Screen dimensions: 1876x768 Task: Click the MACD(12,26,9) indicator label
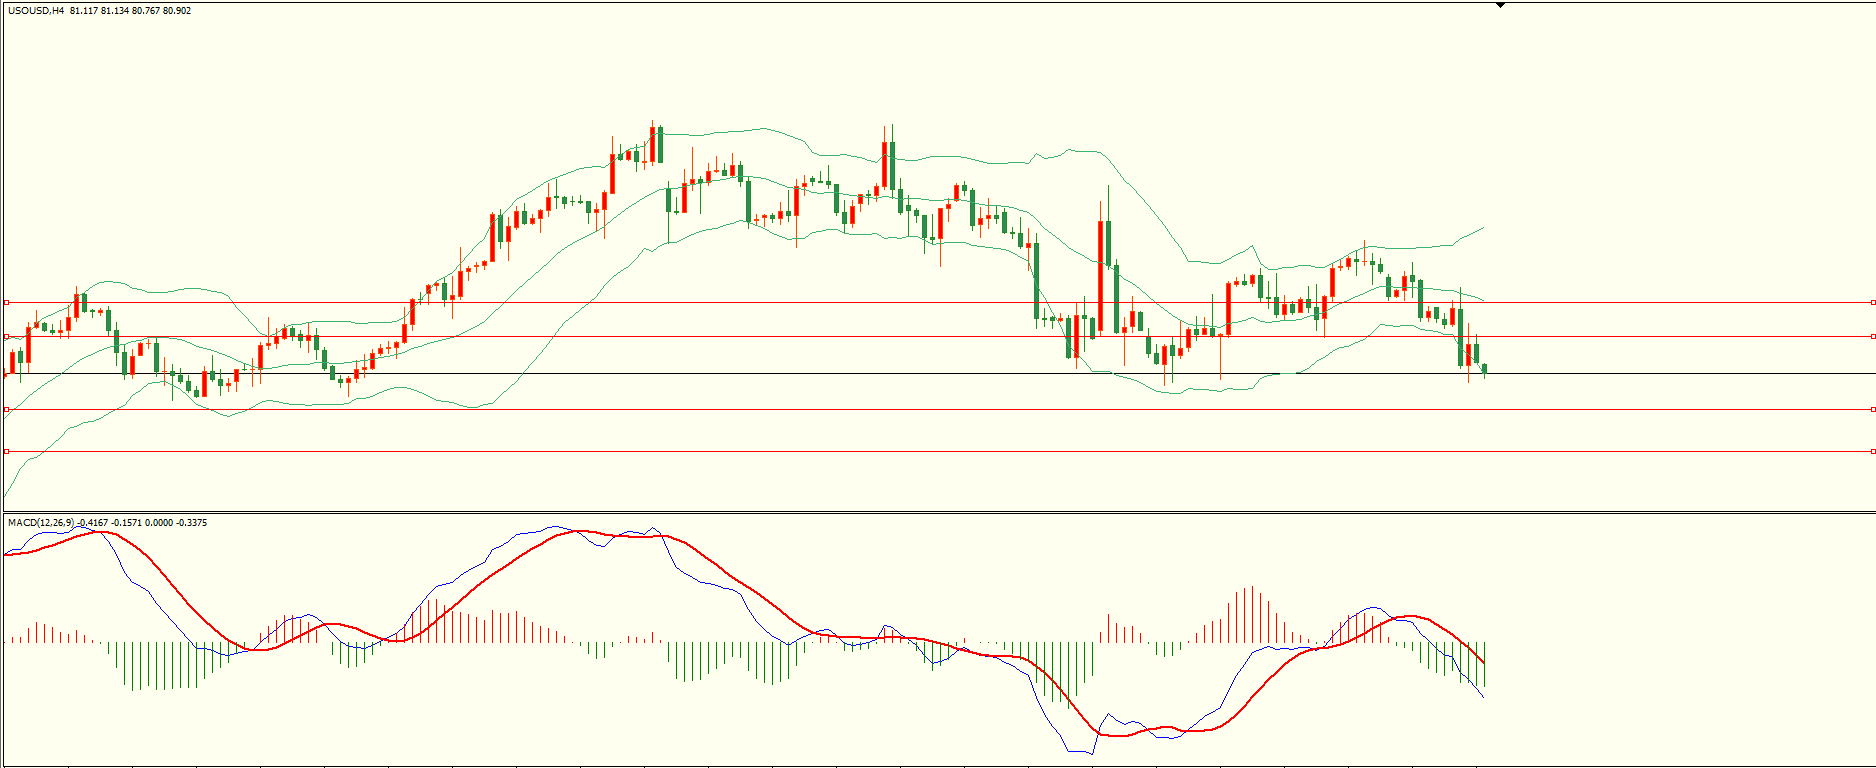[x=41, y=523]
